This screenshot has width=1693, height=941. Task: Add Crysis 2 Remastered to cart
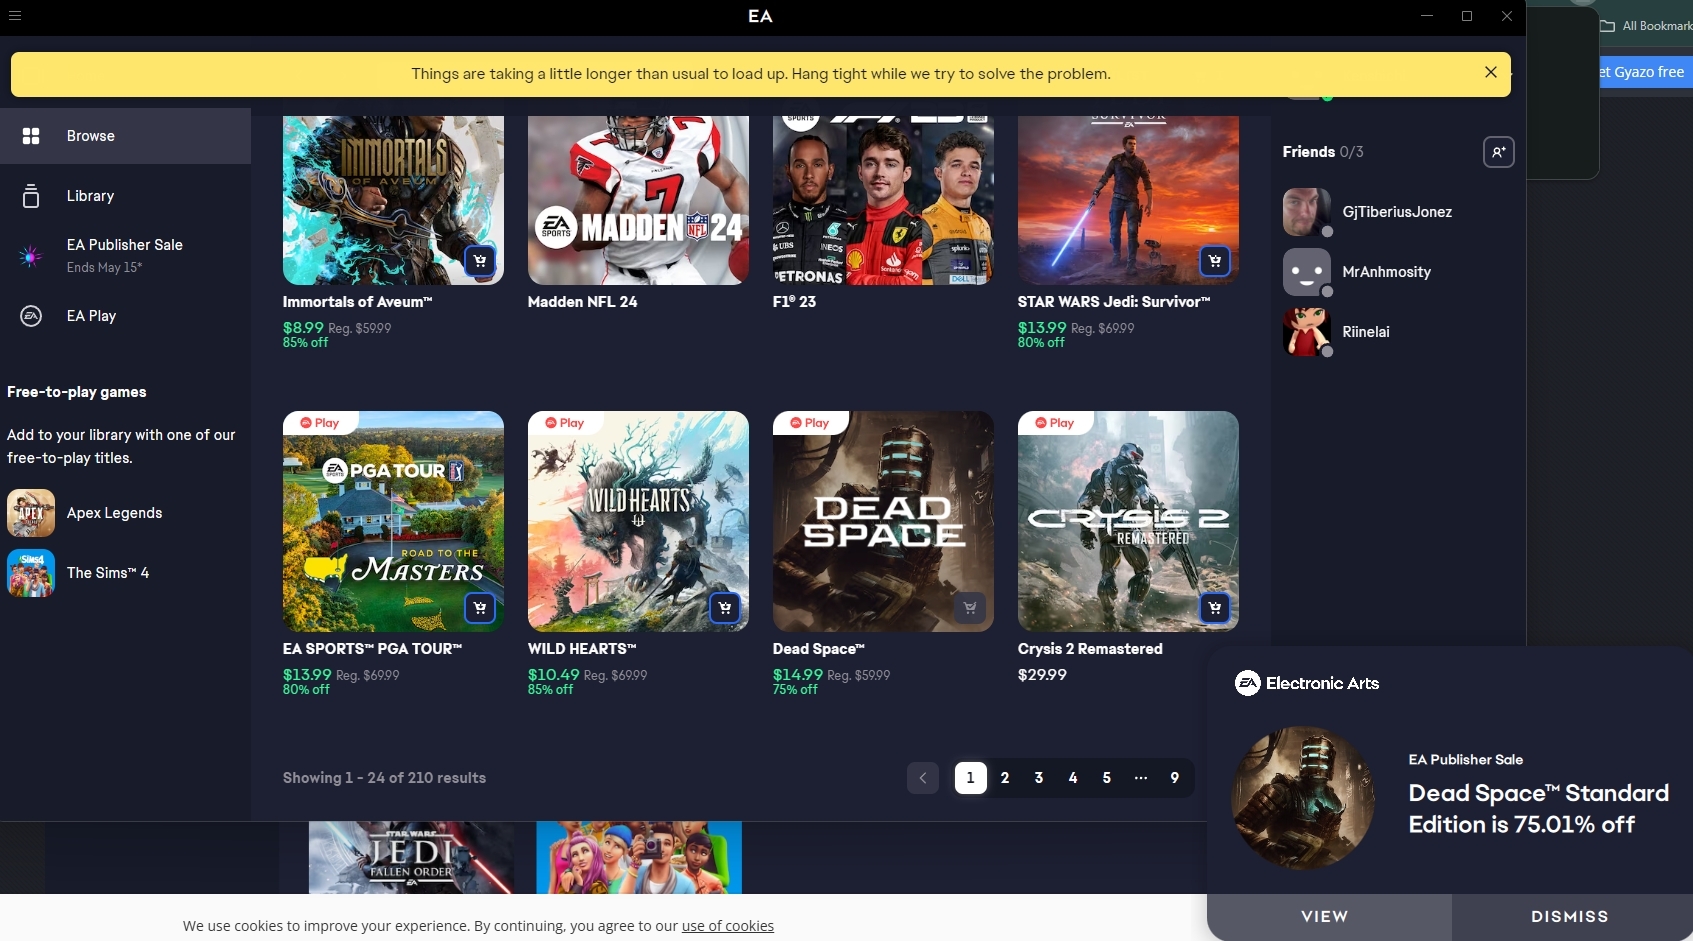coord(1215,608)
